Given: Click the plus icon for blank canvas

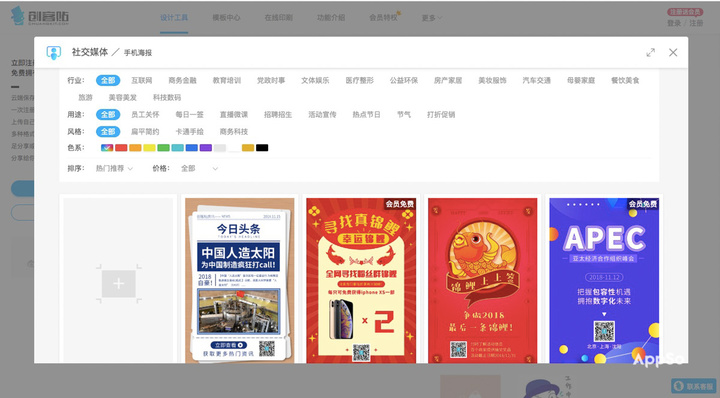Looking at the screenshot, I should point(118,284).
